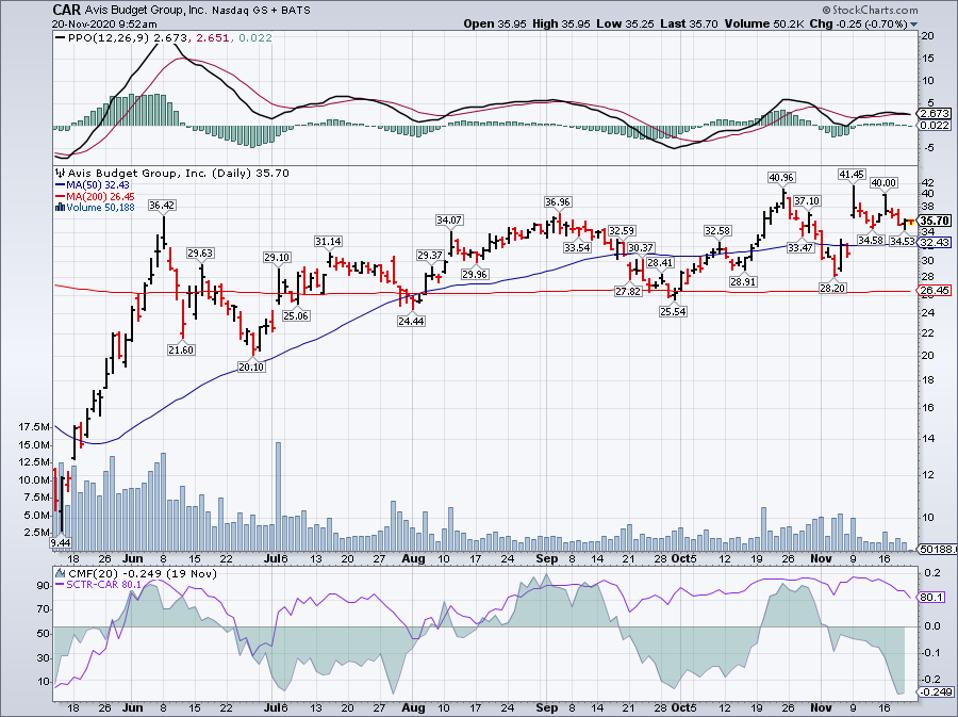Image resolution: width=958 pixels, height=717 pixels.
Task: Click the 37.10 price label
Action: (x=808, y=201)
